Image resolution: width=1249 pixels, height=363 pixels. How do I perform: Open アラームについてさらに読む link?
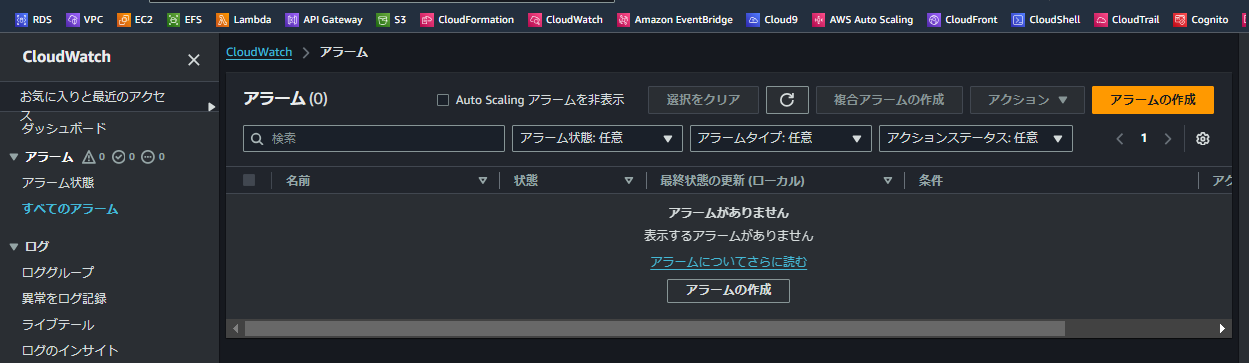728,262
